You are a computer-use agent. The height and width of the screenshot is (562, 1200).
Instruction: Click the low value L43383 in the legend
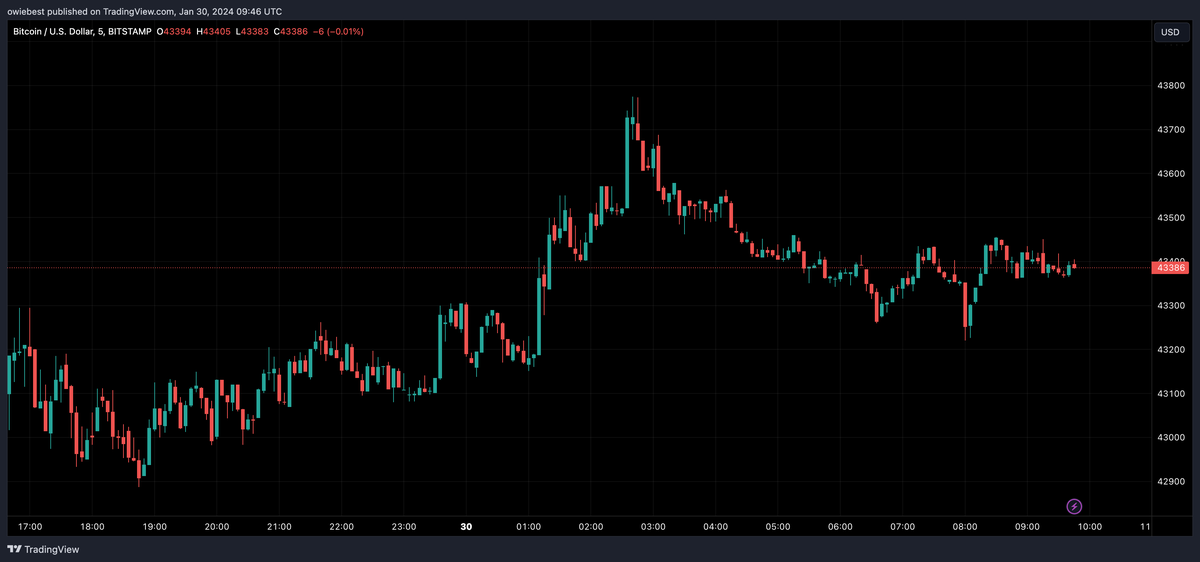252,32
